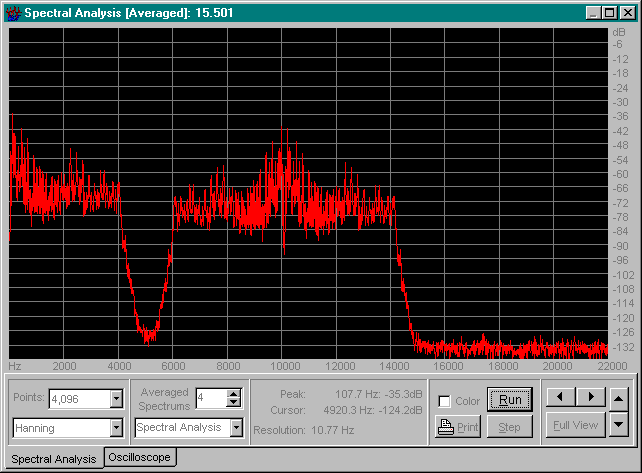The image size is (642, 473).
Task: Click the up arrow zoom button
Action: pyautogui.click(x=619, y=397)
